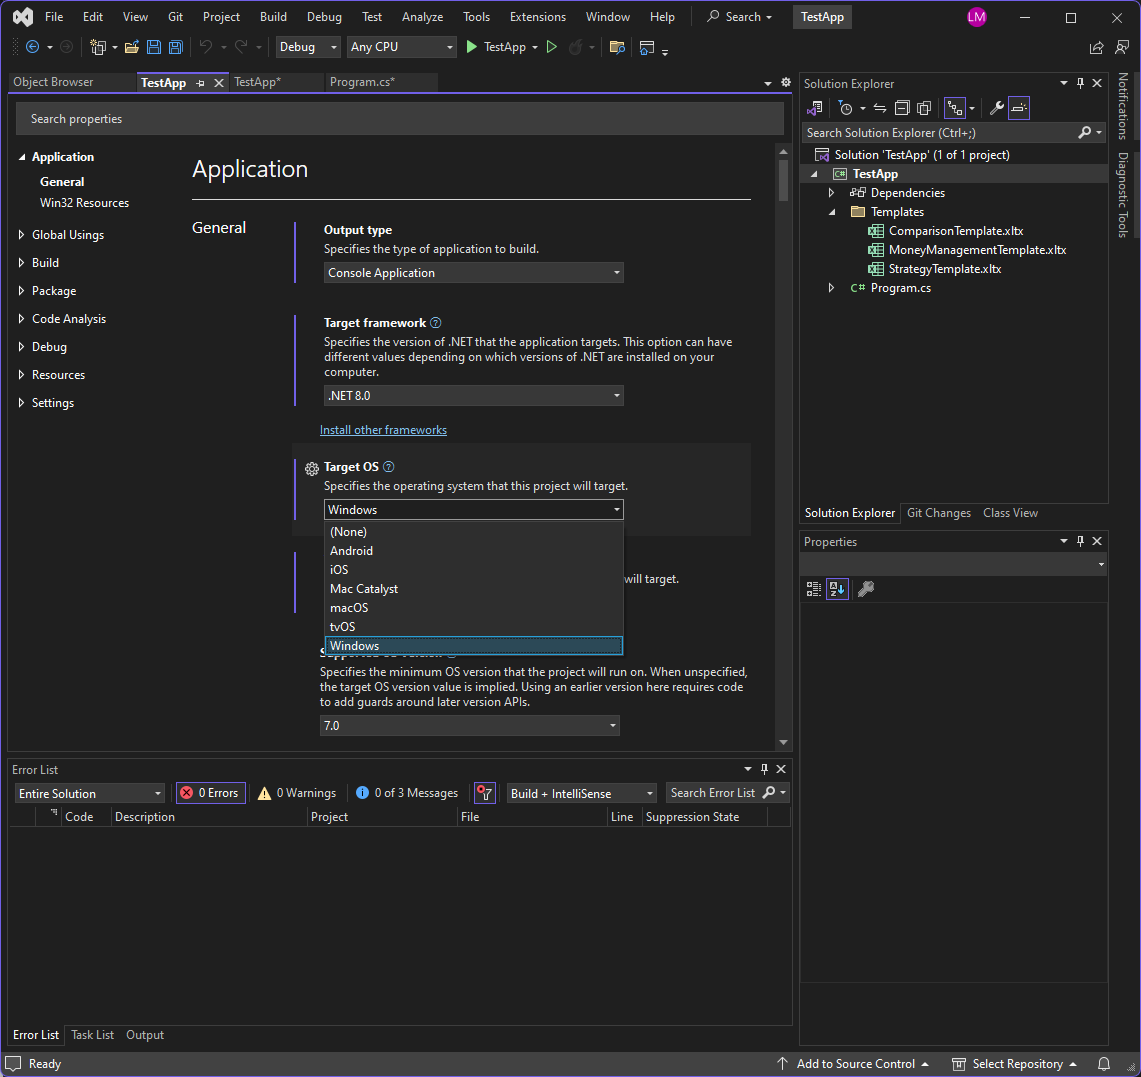Viewport: 1141px width, 1077px height.
Task: Click the Undo arrow in the toolbar
Action: 206,47
